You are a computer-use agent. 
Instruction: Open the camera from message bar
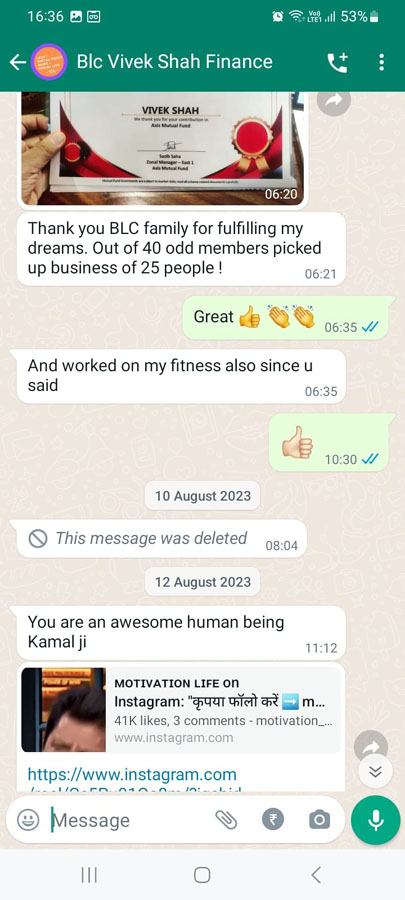320,820
